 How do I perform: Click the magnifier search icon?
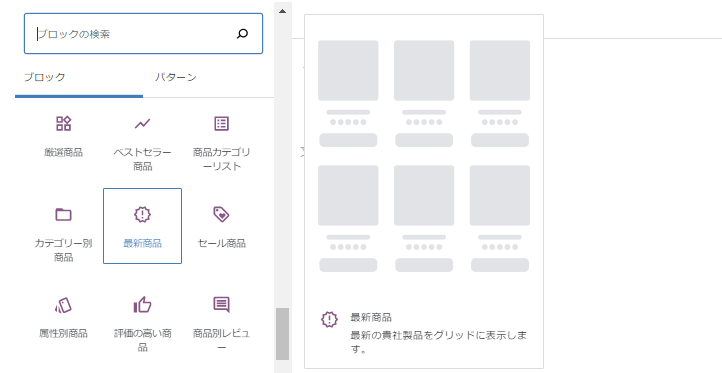click(x=242, y=34)
